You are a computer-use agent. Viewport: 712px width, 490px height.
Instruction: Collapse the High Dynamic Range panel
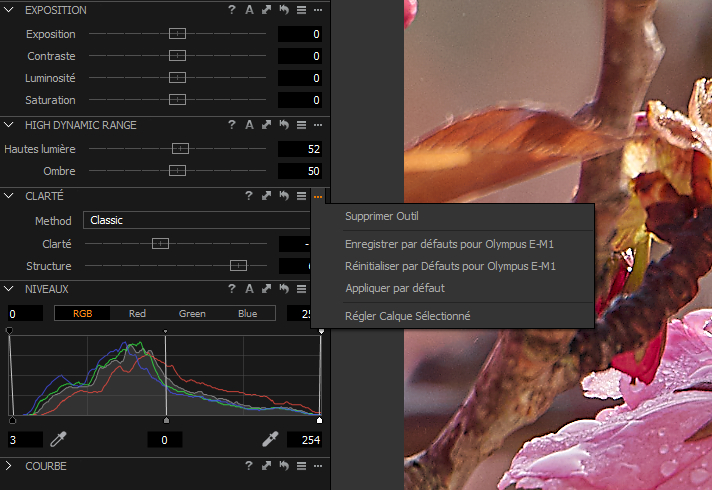point(9,124)
